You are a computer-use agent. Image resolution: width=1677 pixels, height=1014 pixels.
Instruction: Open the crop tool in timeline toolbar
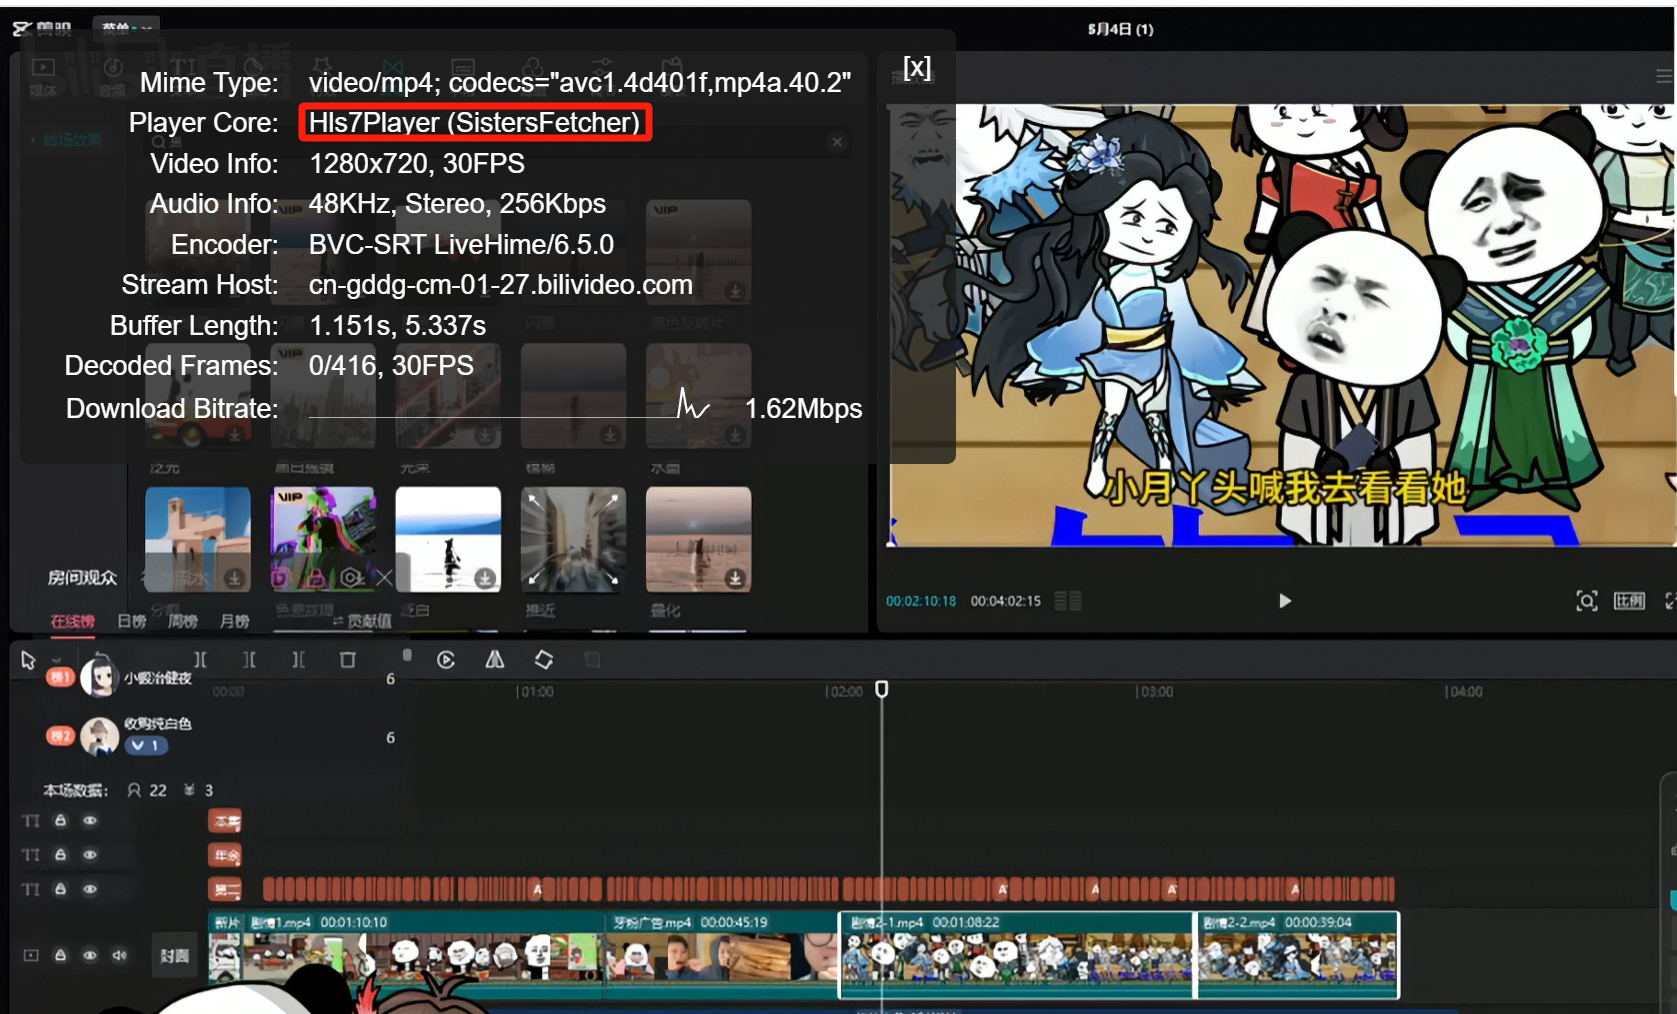(593, 660)
